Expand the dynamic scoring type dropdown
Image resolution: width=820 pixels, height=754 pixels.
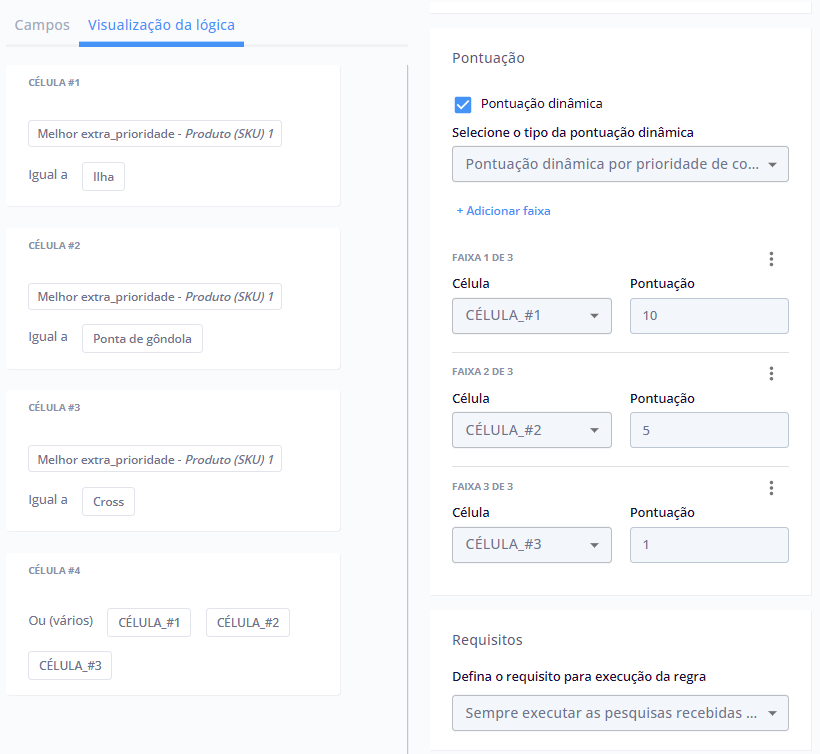tap(620, 164)
